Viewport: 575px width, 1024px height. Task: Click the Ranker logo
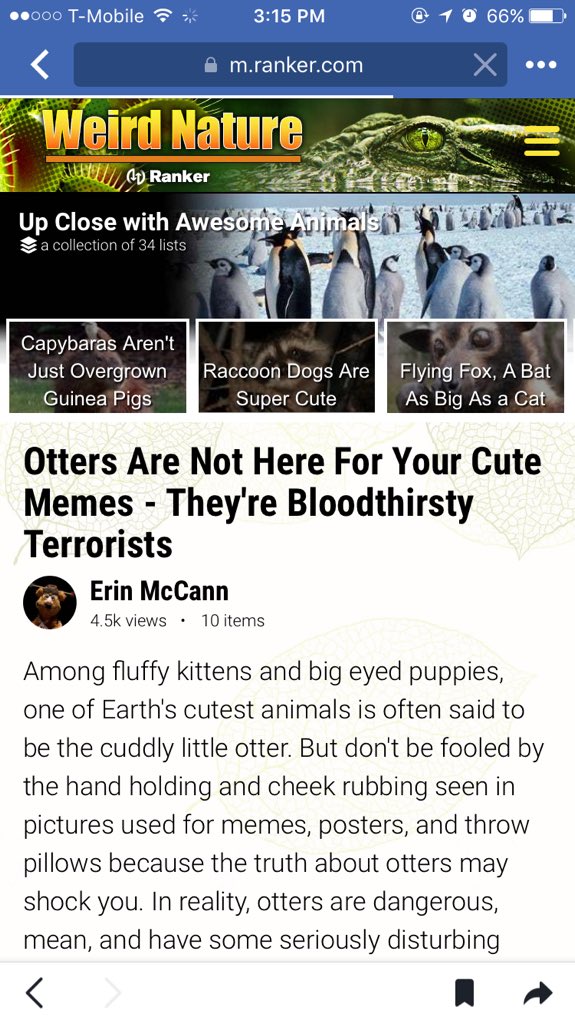(169, 176)
